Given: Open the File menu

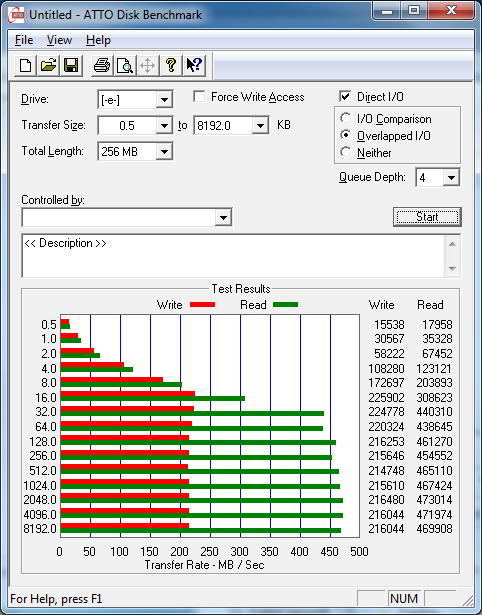Looking at the screenshot, I should (x=24, y=40).
